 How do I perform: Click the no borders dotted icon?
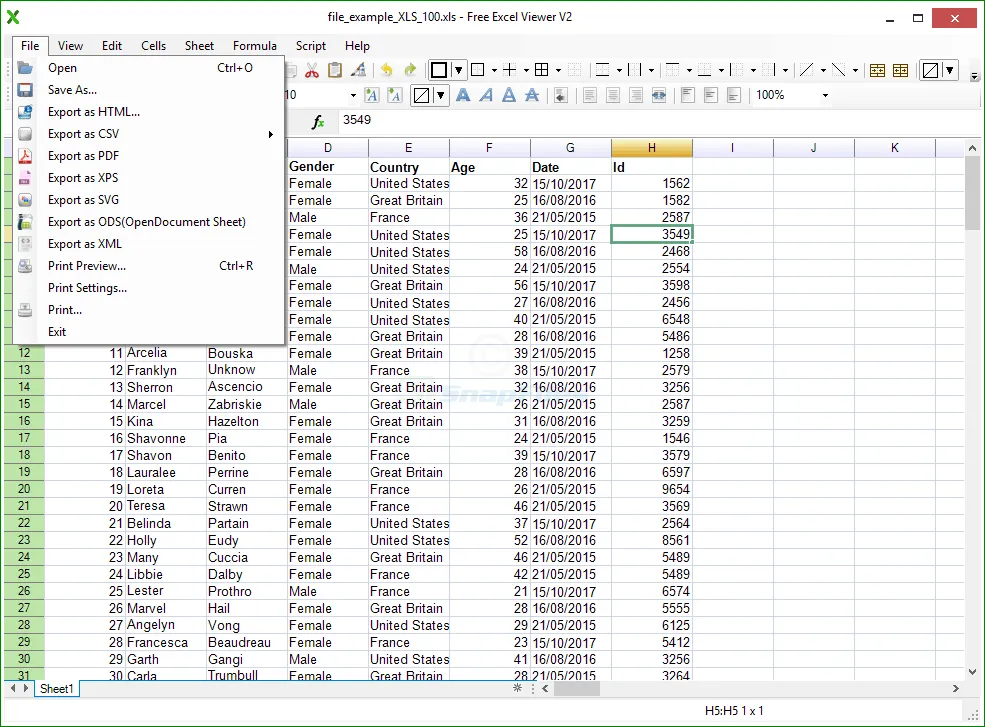click(574, 70)
